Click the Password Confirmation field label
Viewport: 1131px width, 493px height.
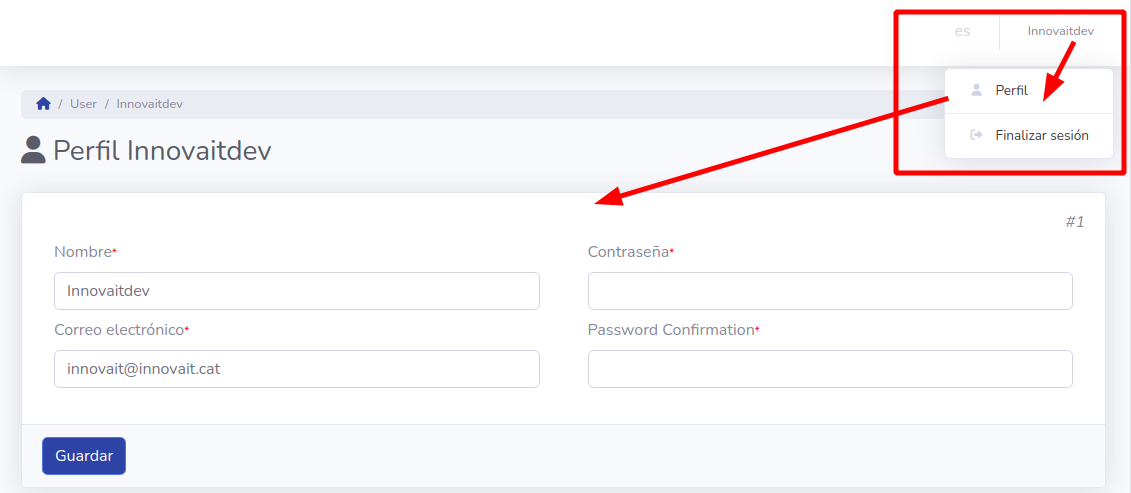point(670,330)
